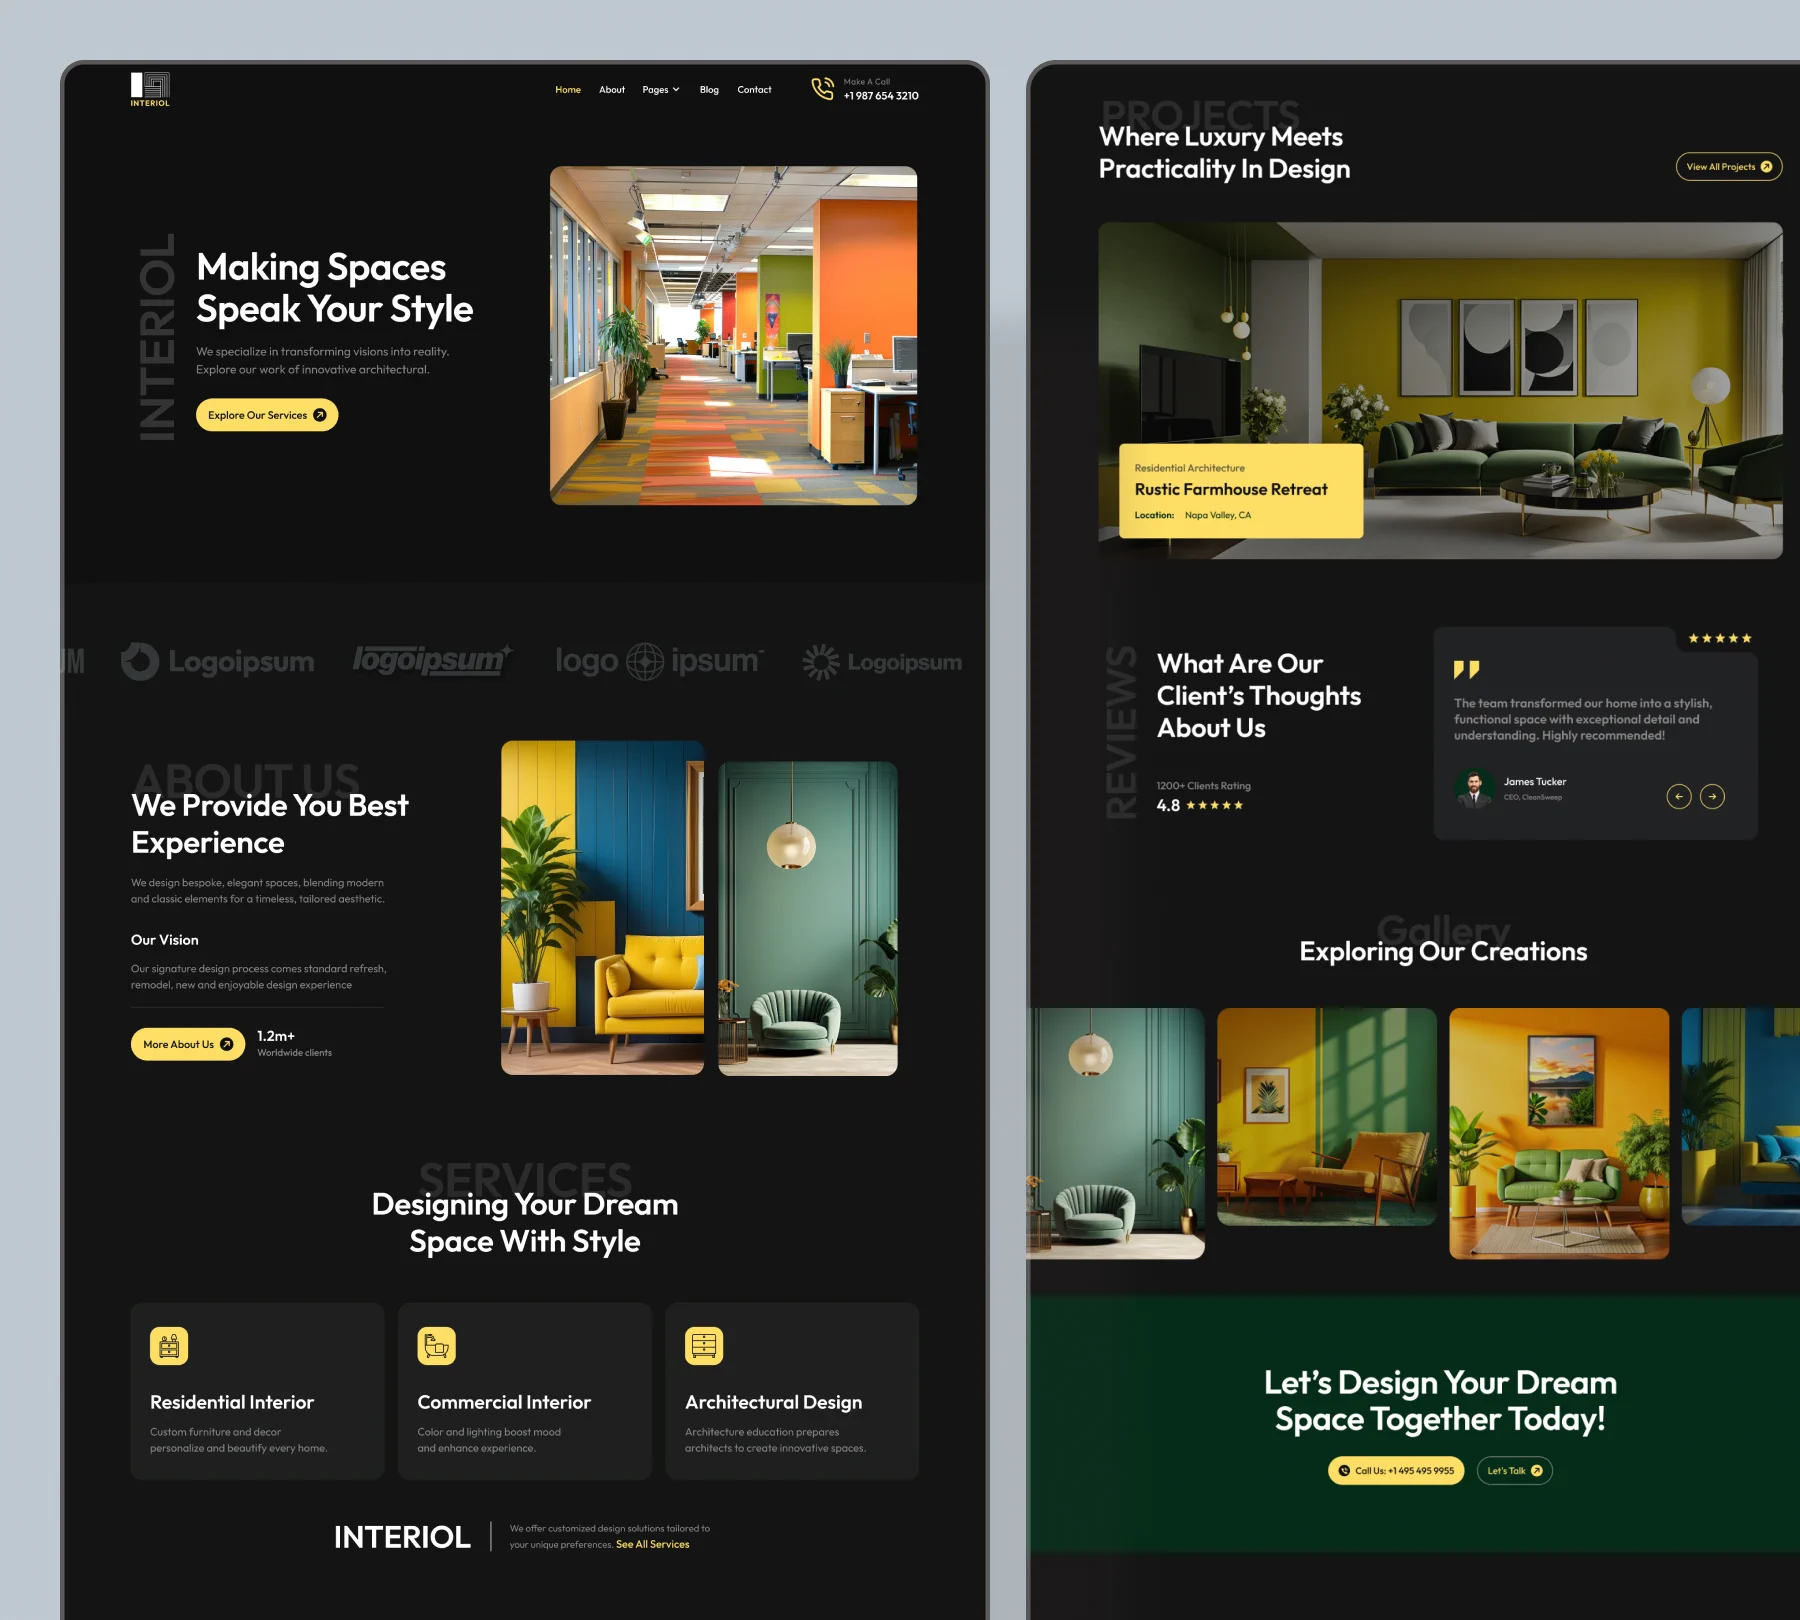Image resolution: width=1800 pixels, height=1620 pixels.
Task: Show the next testimonial with the right arrow
Action: click(x=1712, y=797)
